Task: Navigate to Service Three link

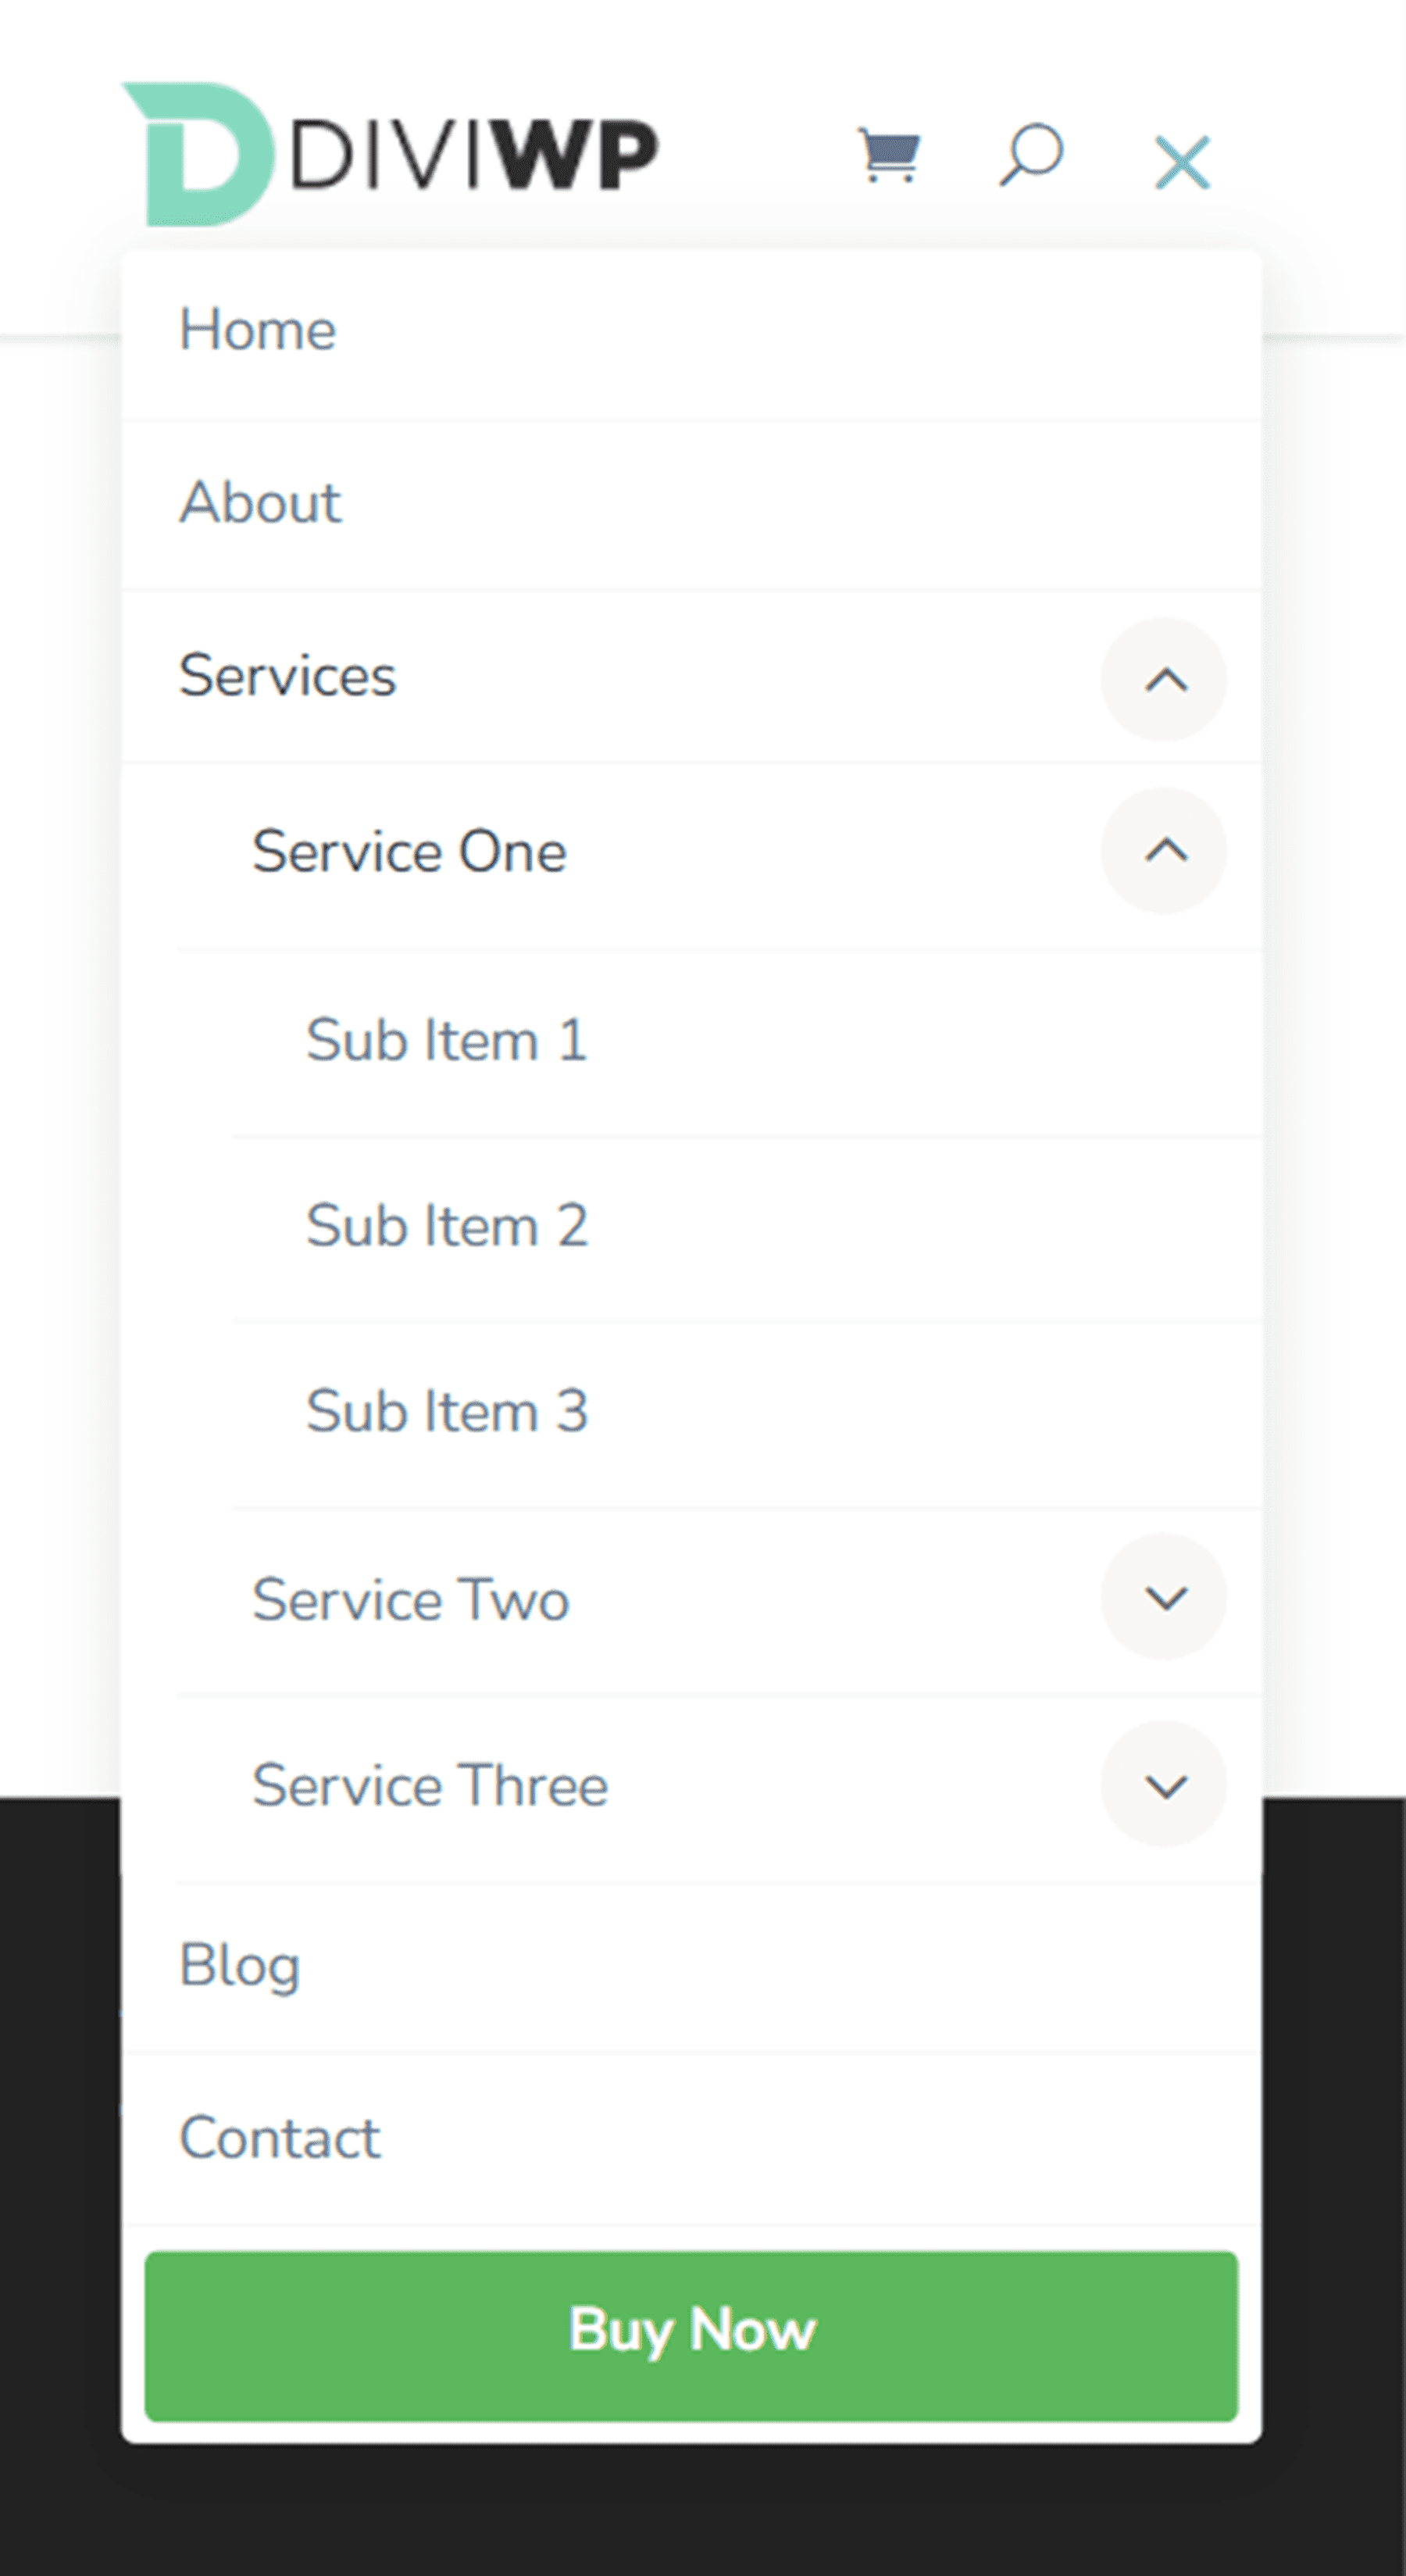Action: (430, 1786)
